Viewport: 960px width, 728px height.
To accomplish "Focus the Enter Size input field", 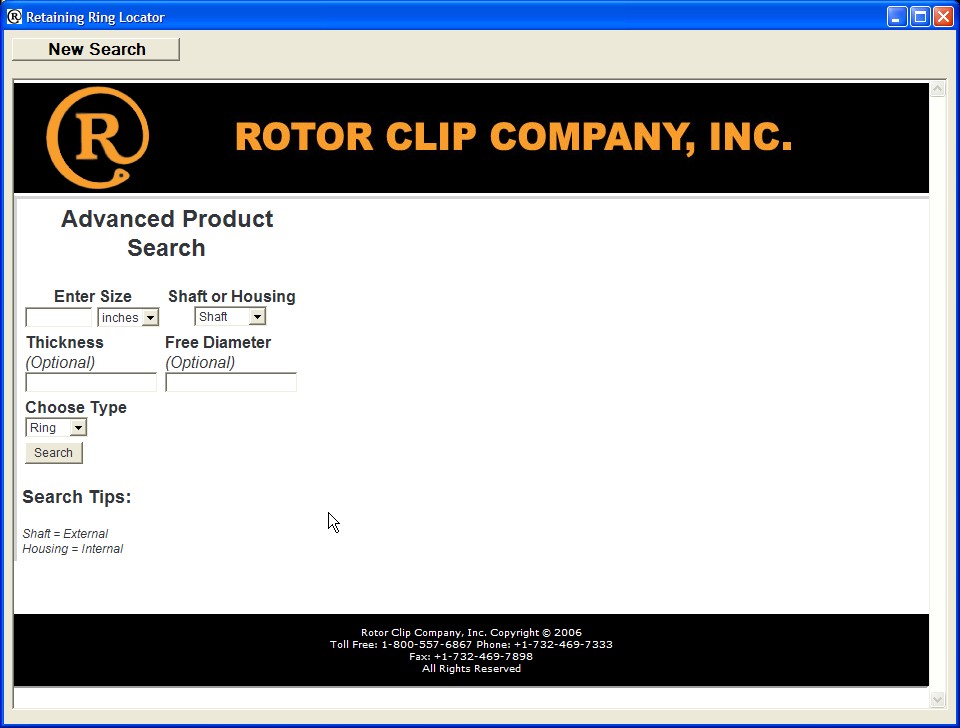I will (58, 317).
